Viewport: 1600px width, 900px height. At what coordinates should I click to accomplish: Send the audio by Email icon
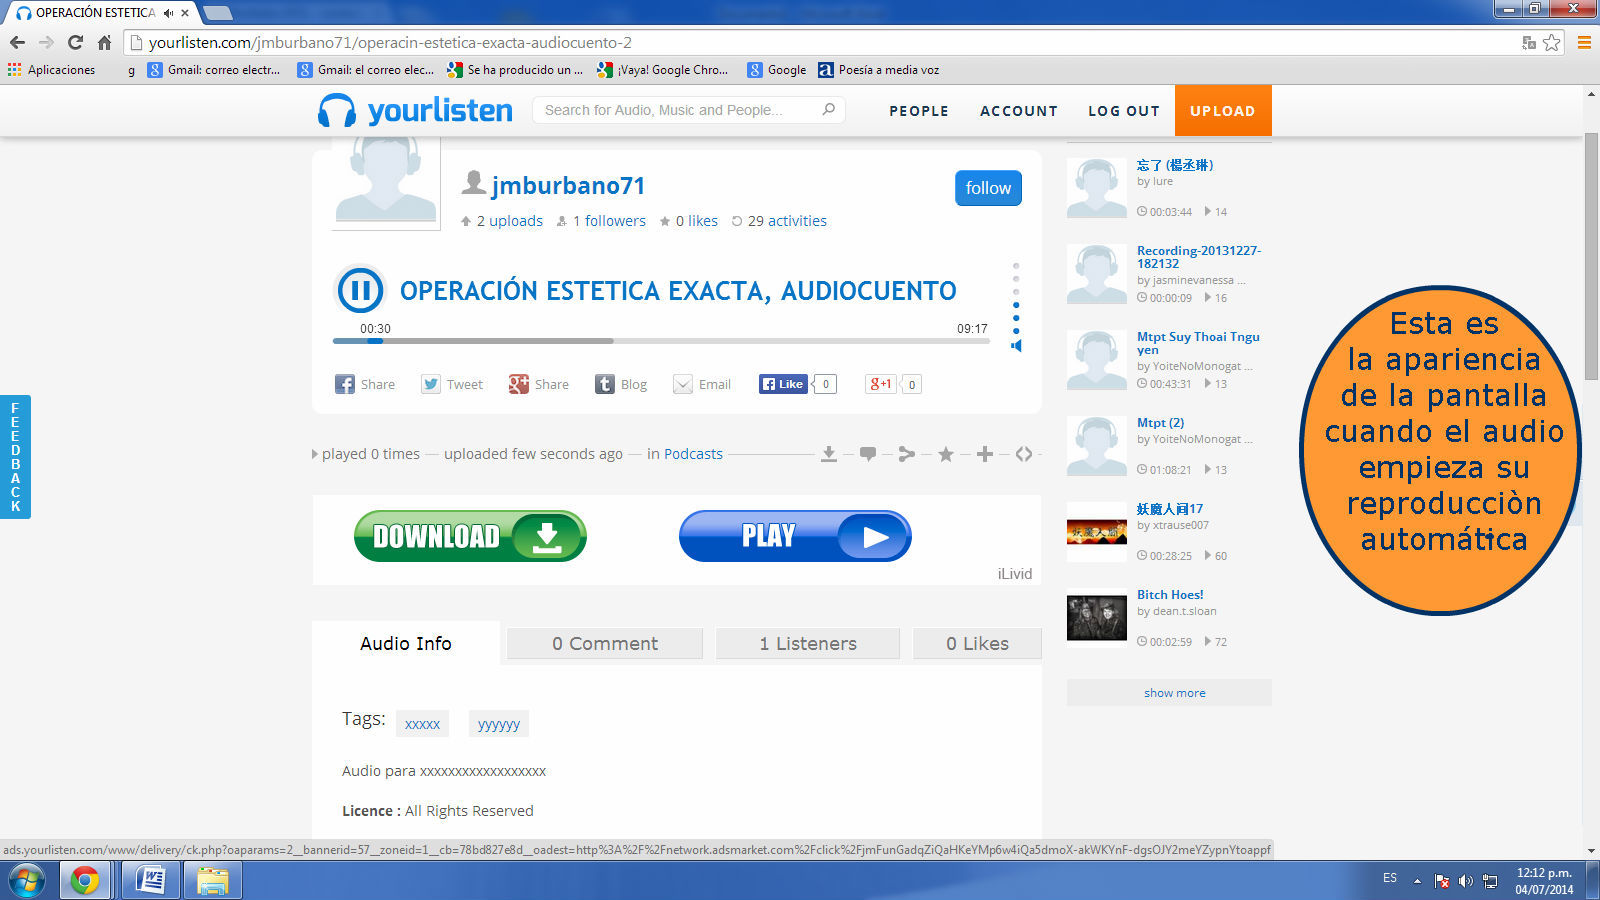[702, 384]
